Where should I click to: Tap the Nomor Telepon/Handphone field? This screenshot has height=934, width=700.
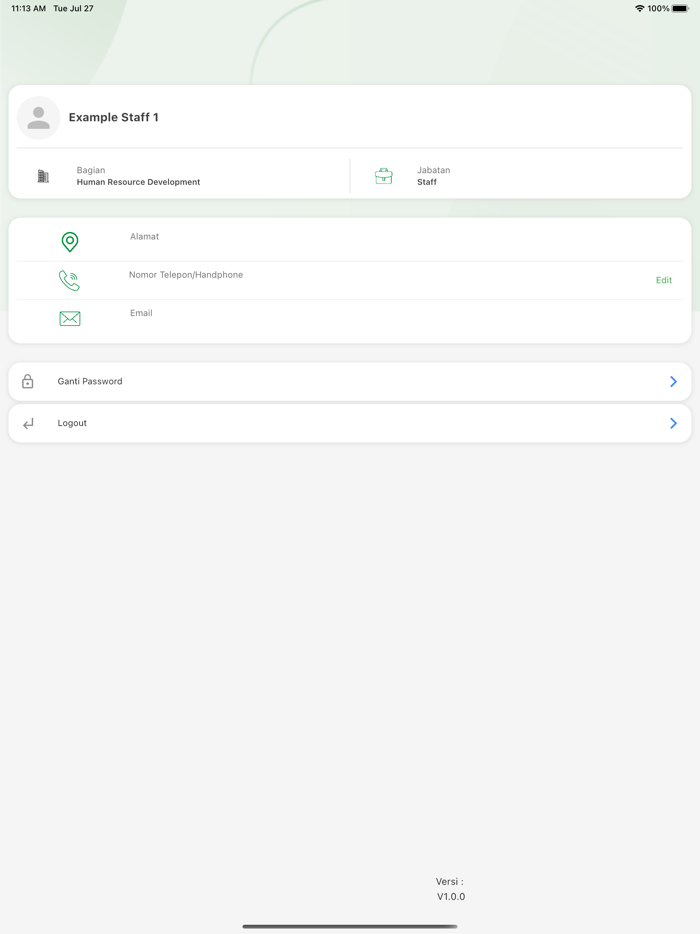(x=186, y=275)
